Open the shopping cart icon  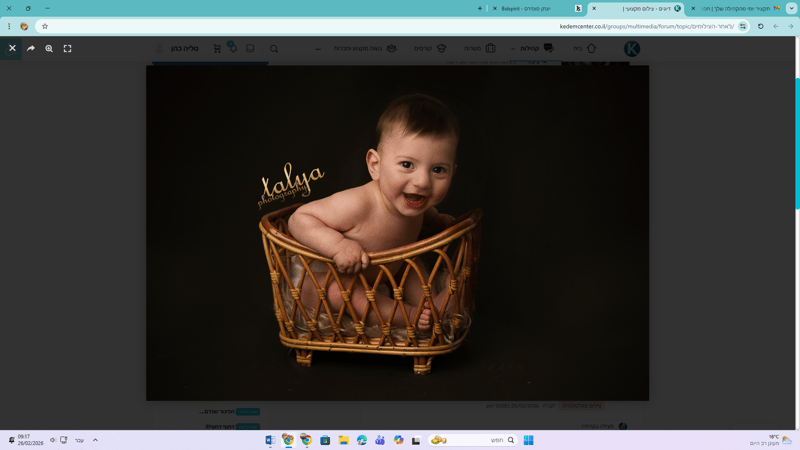[217, 48]
